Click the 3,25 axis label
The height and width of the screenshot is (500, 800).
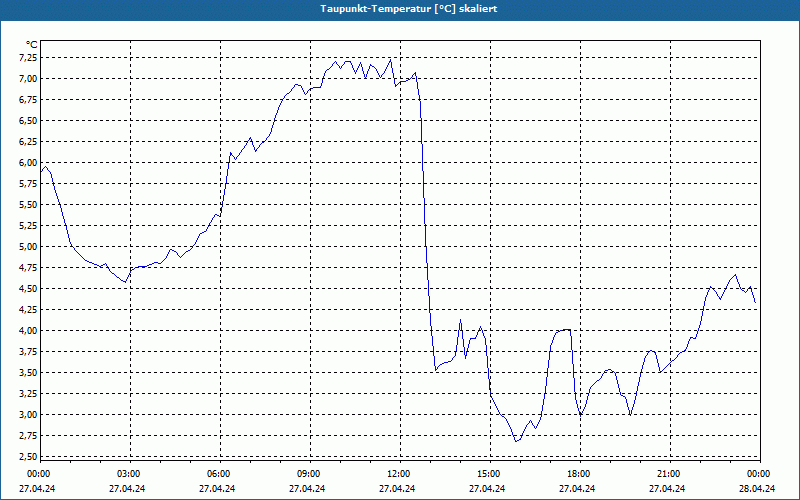coord(28,394)
